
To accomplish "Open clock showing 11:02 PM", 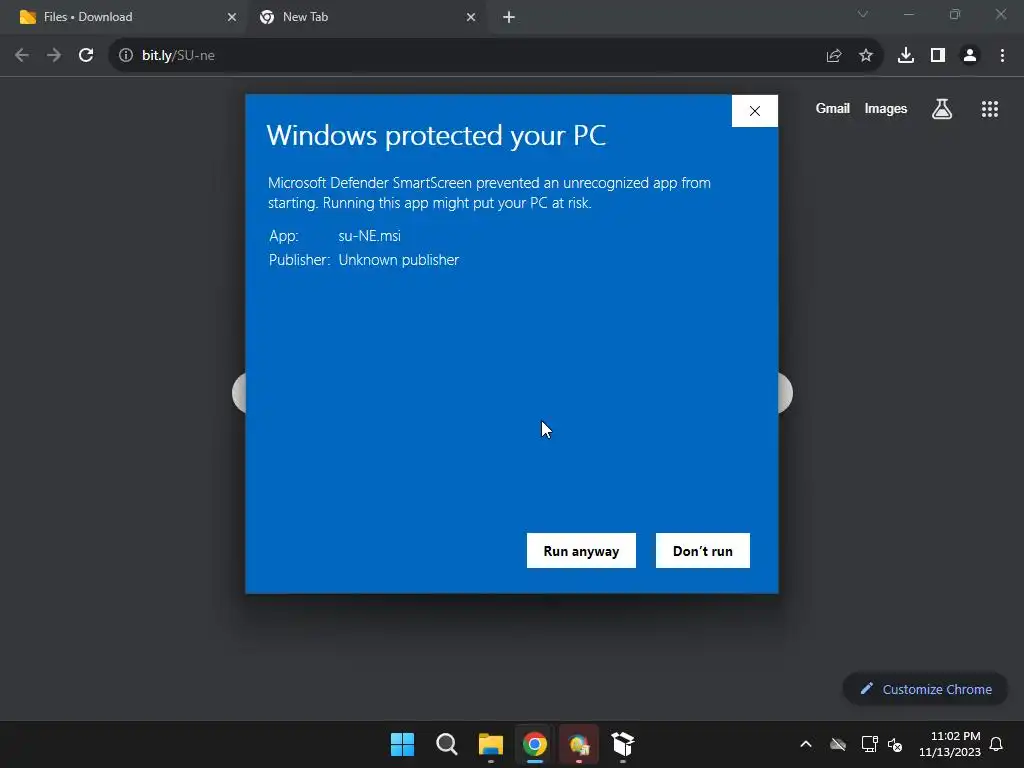I will pyautogui.click(x=950, y=744).
